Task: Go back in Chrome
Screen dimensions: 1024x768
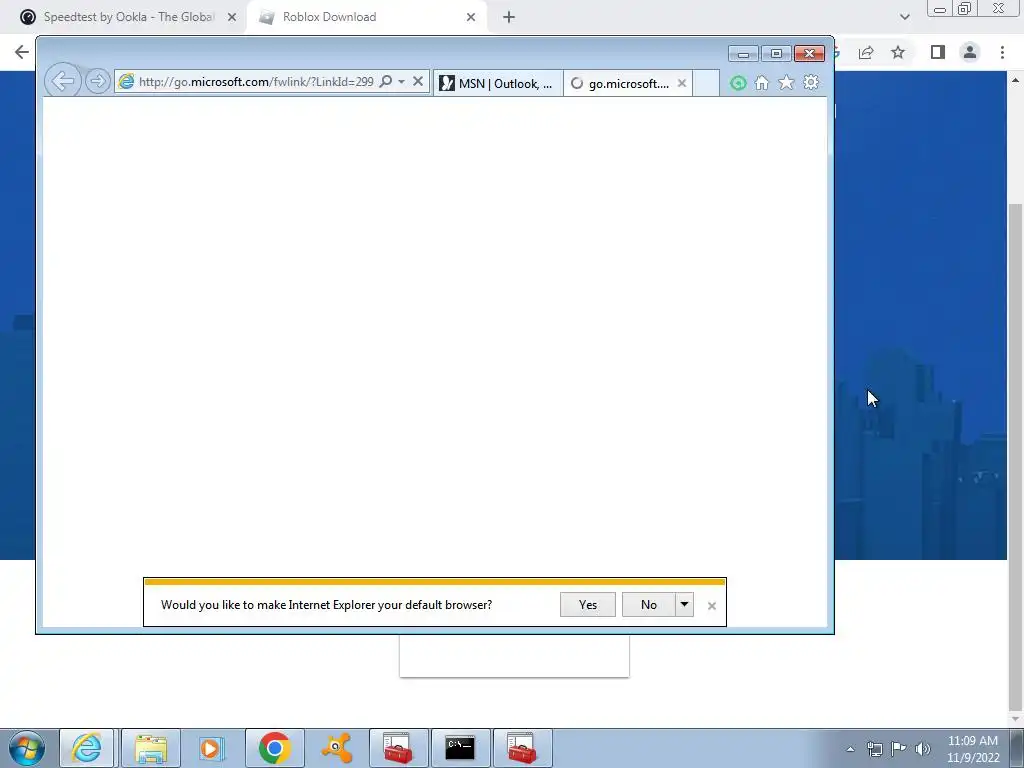Action: 22,52
